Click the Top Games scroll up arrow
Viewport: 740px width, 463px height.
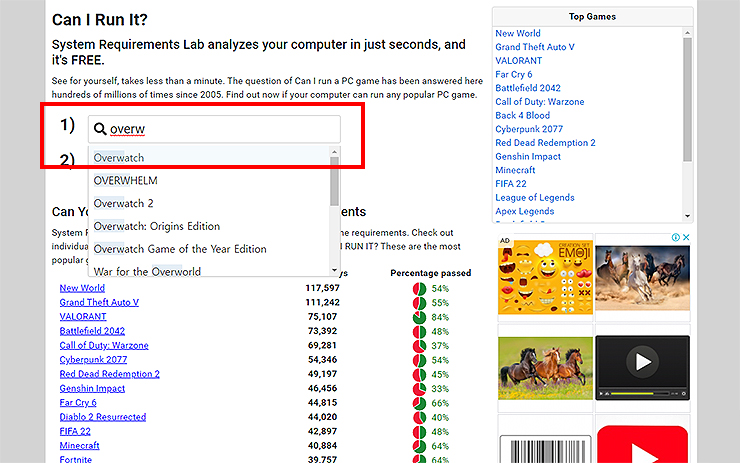click(687, 33)
